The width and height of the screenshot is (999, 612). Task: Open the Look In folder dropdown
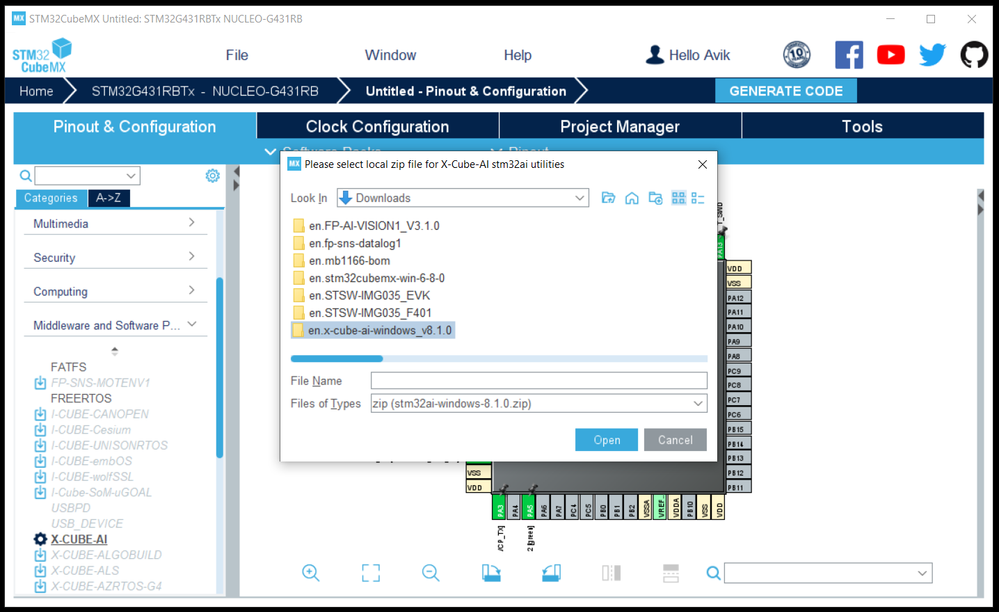(580, 198)
